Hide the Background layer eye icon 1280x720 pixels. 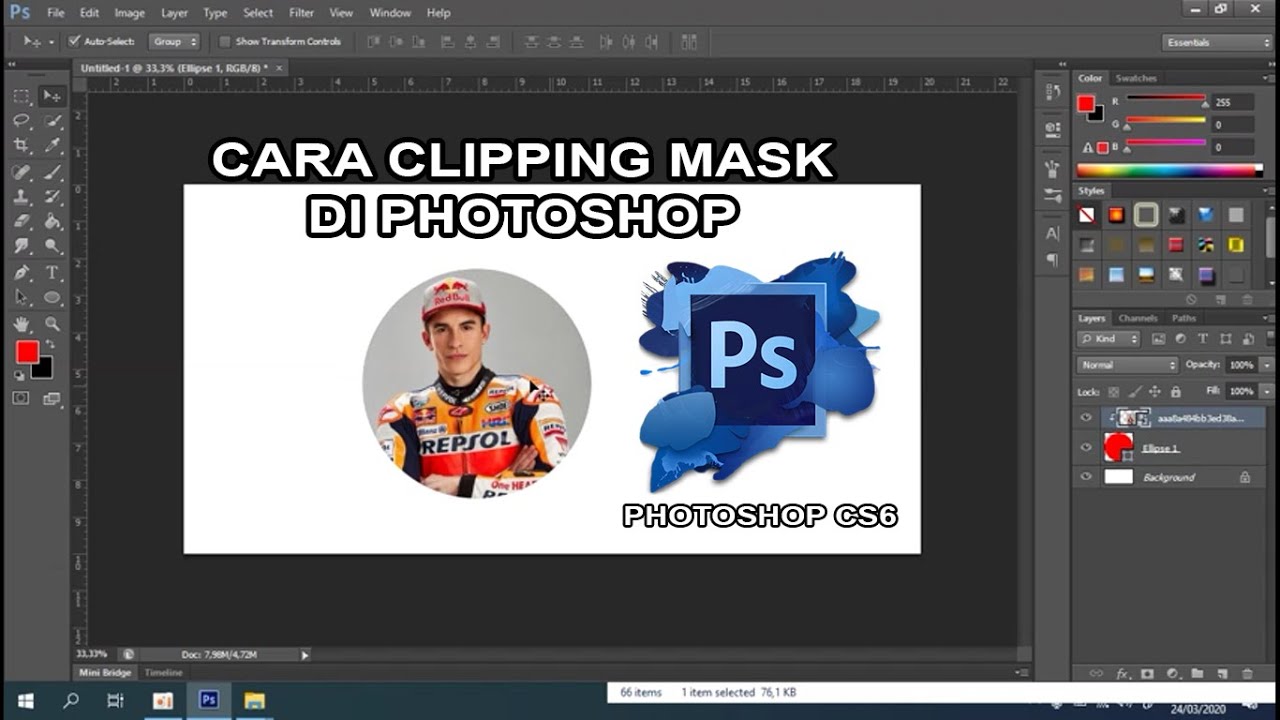pos(1086,478)
